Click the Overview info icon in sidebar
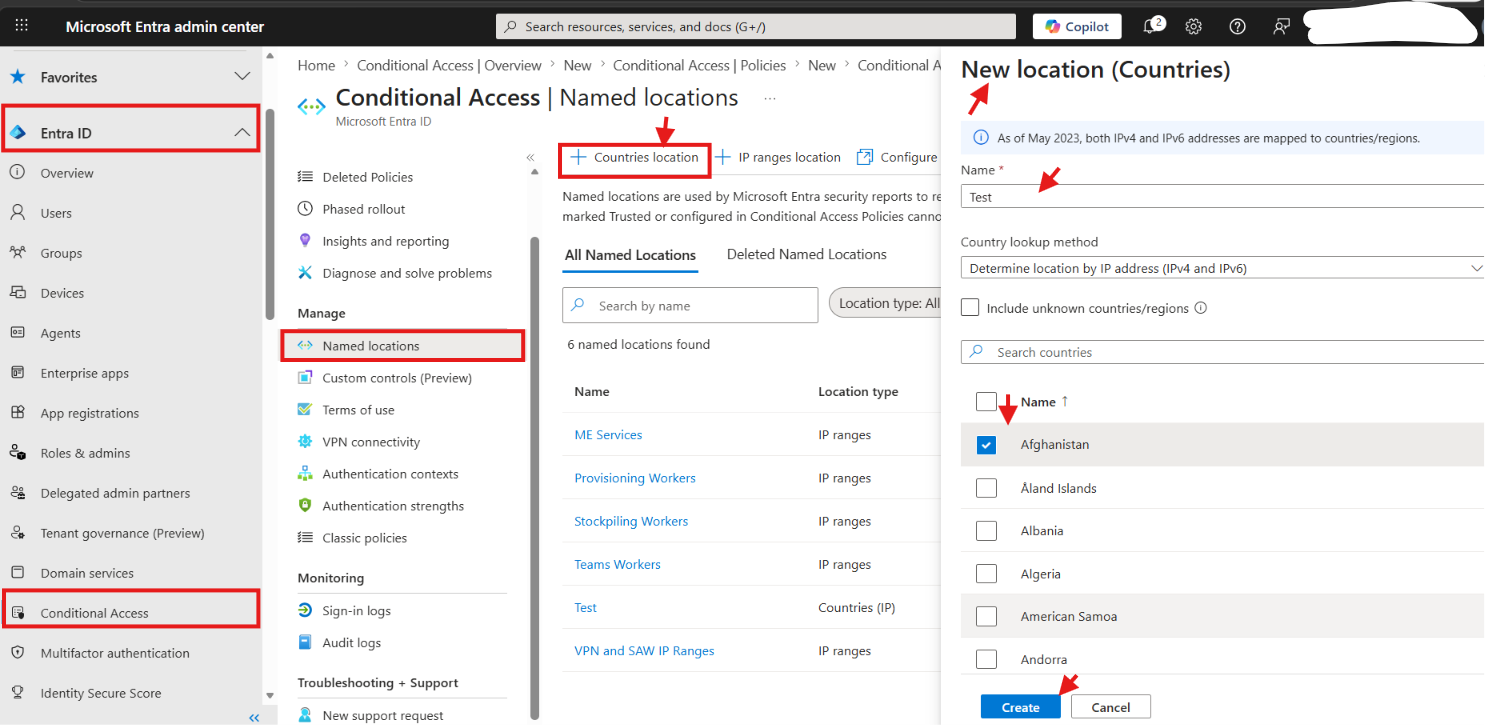Viewport: 1485px width, 725px height. click(x=18, y=173)
